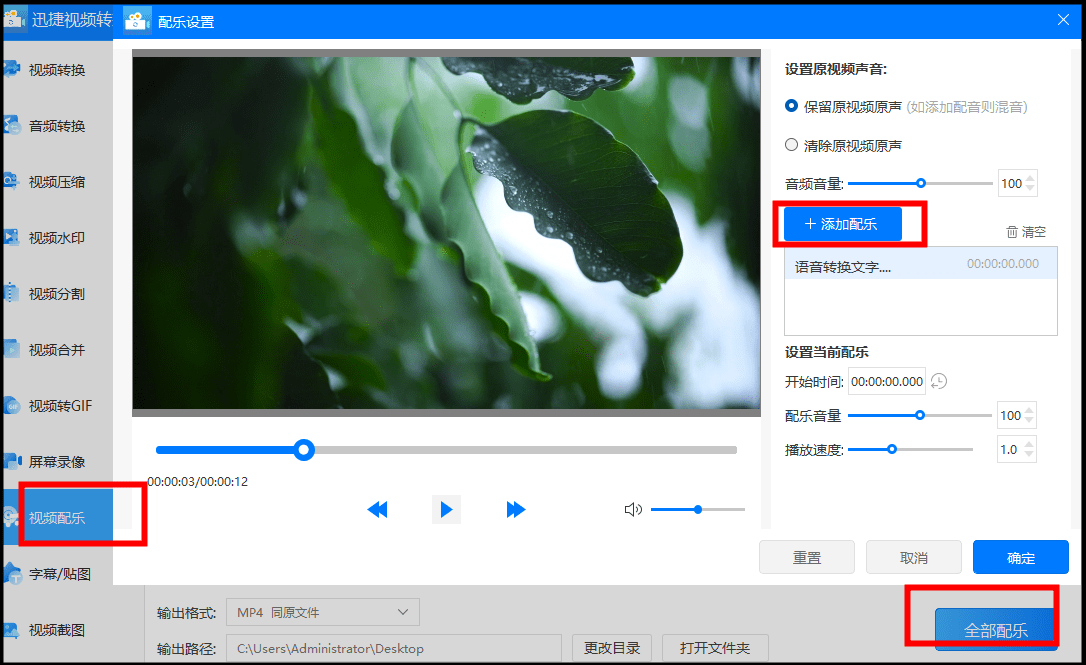Screen dimensions: 1086x665
Task: Open 屏幕录像 from the sidebar
Action: click(57, 462)
